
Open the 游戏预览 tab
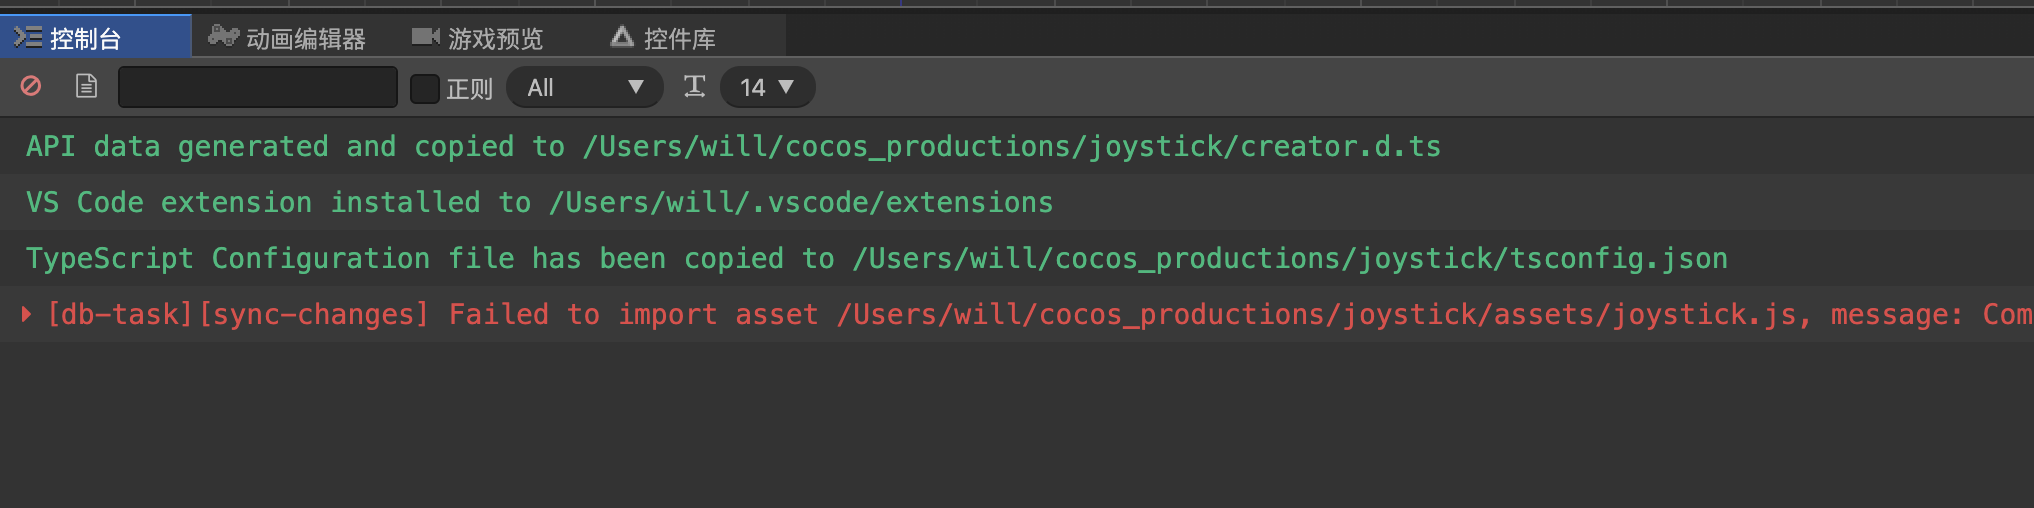click(x=495, y=39)
